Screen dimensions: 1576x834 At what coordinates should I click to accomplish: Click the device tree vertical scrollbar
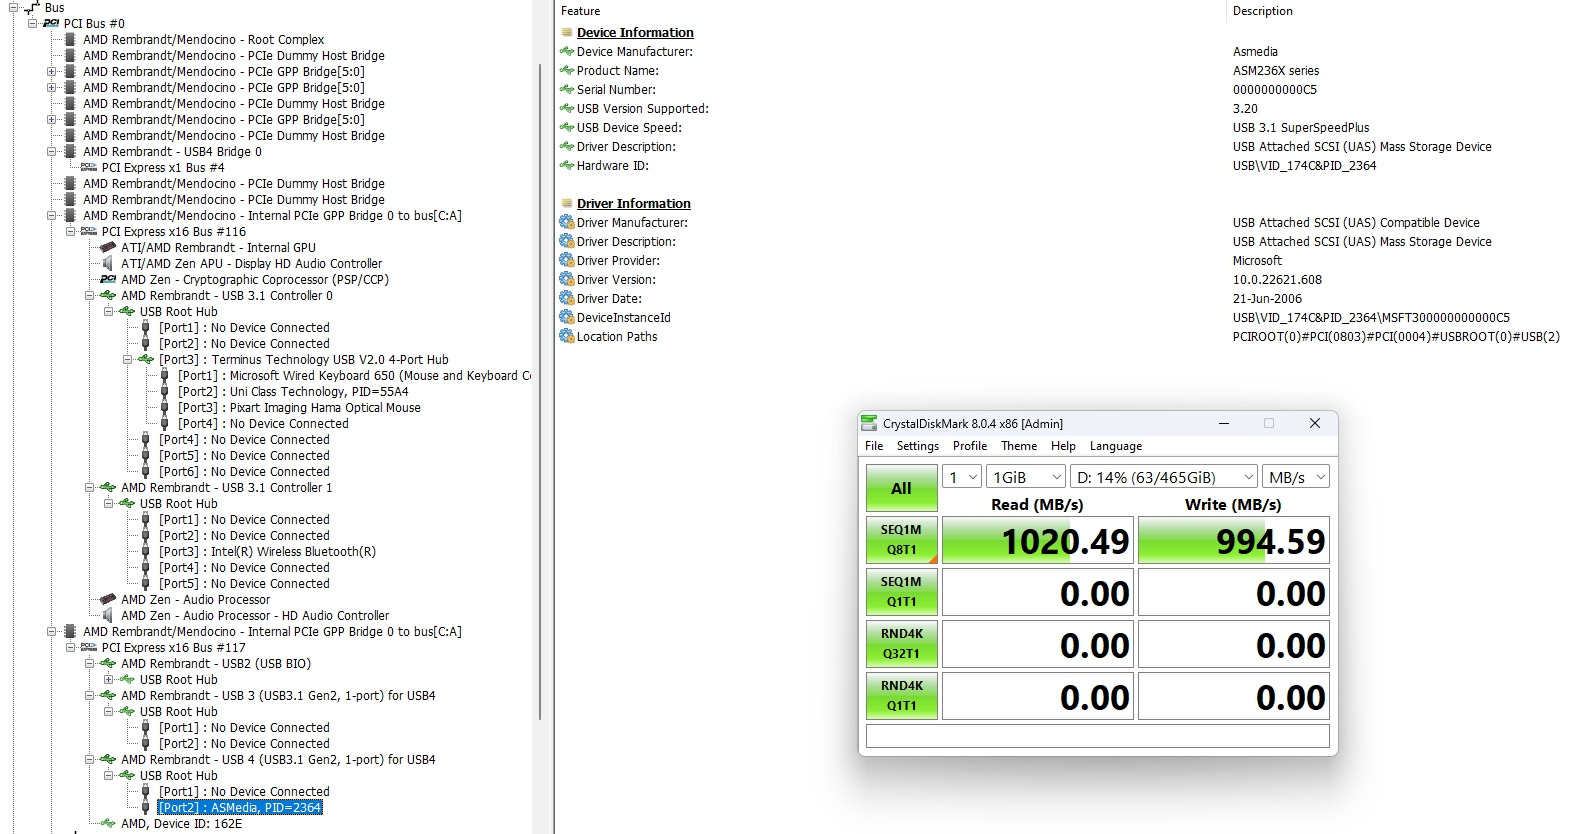coord(540,390)
